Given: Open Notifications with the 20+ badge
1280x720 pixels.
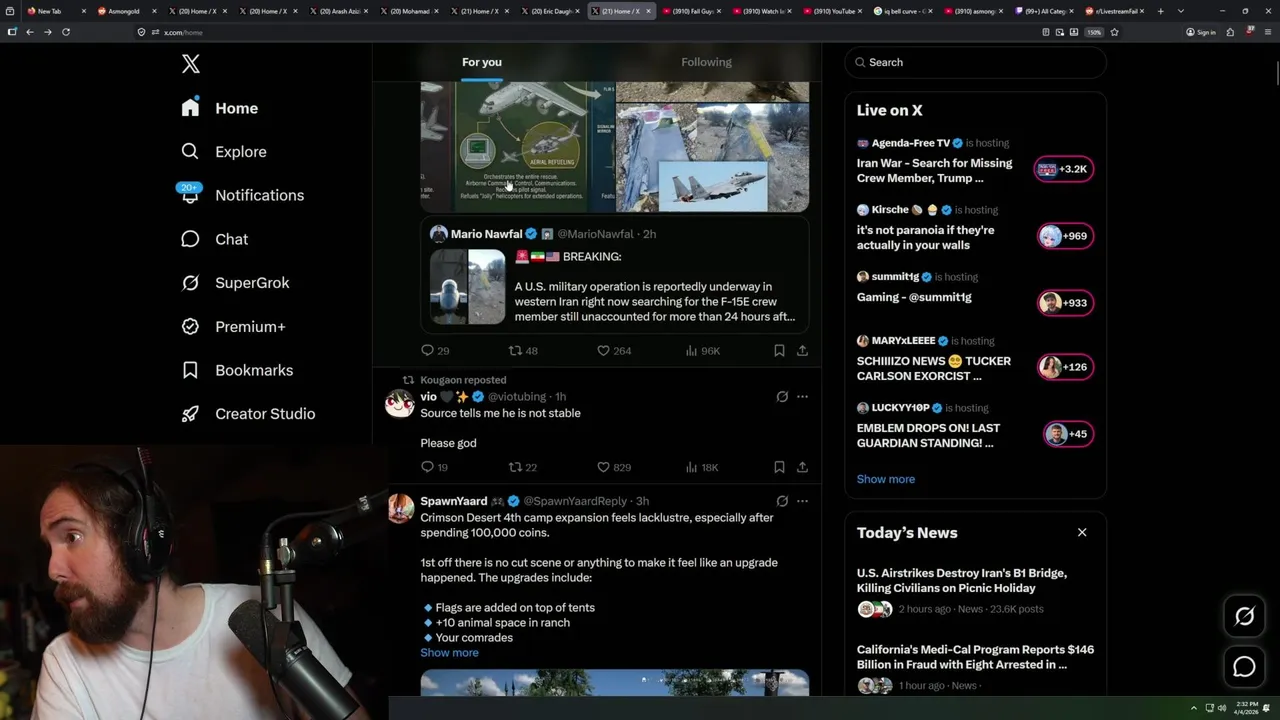Looking at the screenshot, I should click(242, 195).
